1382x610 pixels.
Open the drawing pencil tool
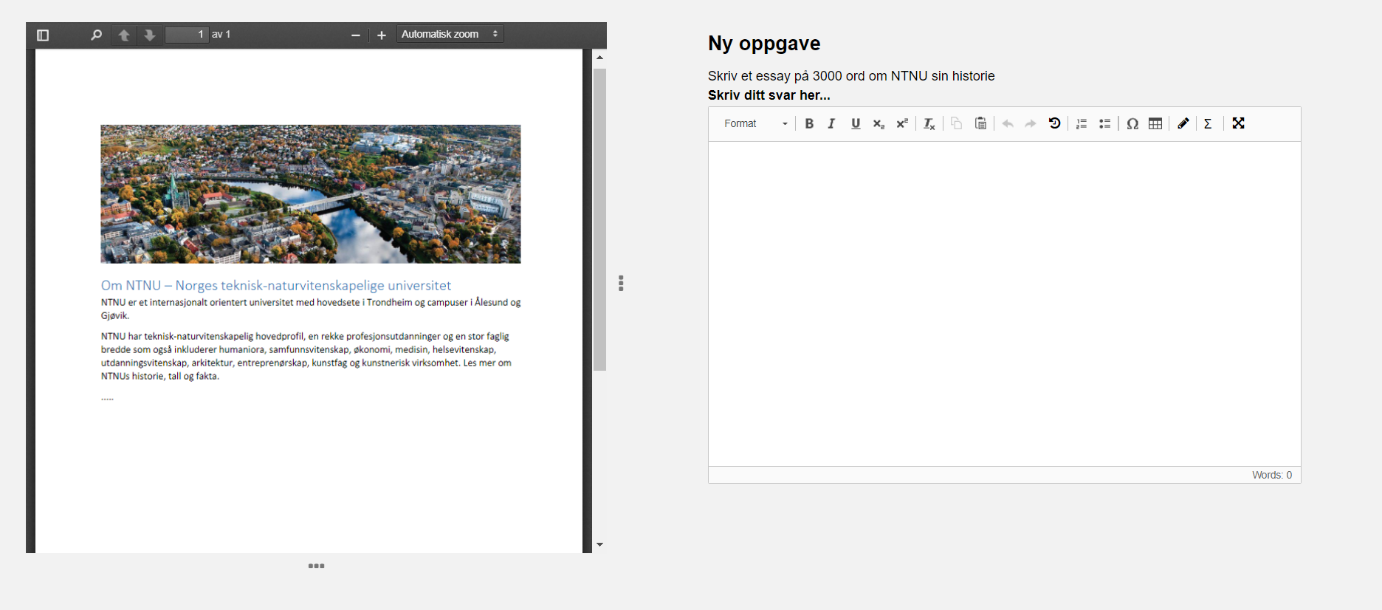(1183, 124)
